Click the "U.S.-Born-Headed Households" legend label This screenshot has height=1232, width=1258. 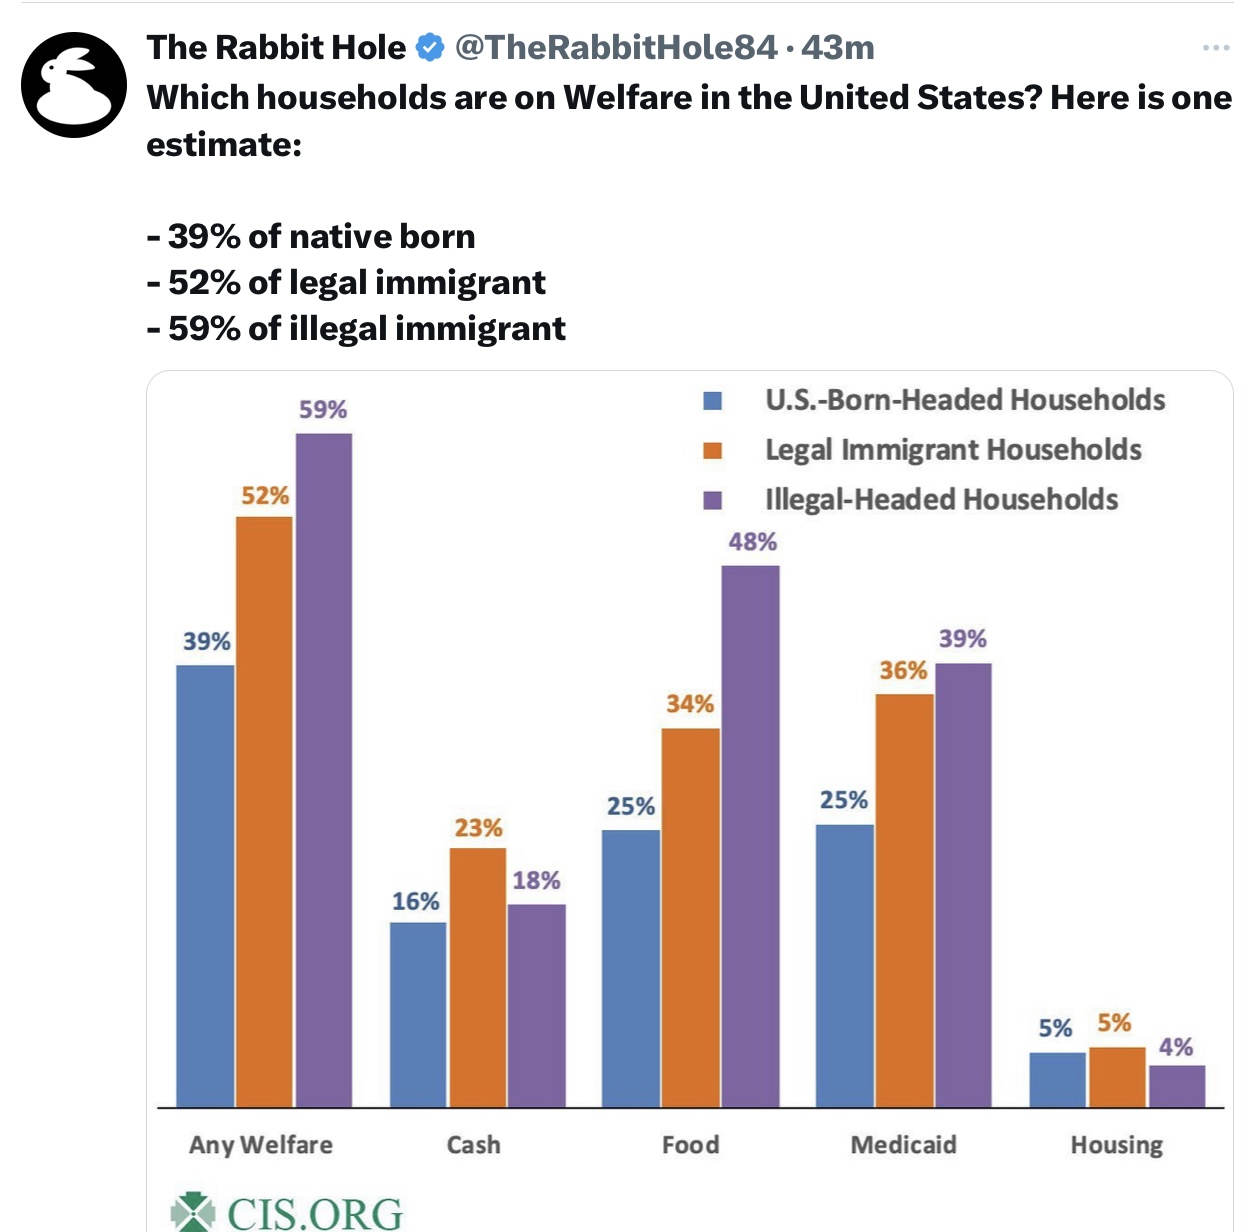965,400
